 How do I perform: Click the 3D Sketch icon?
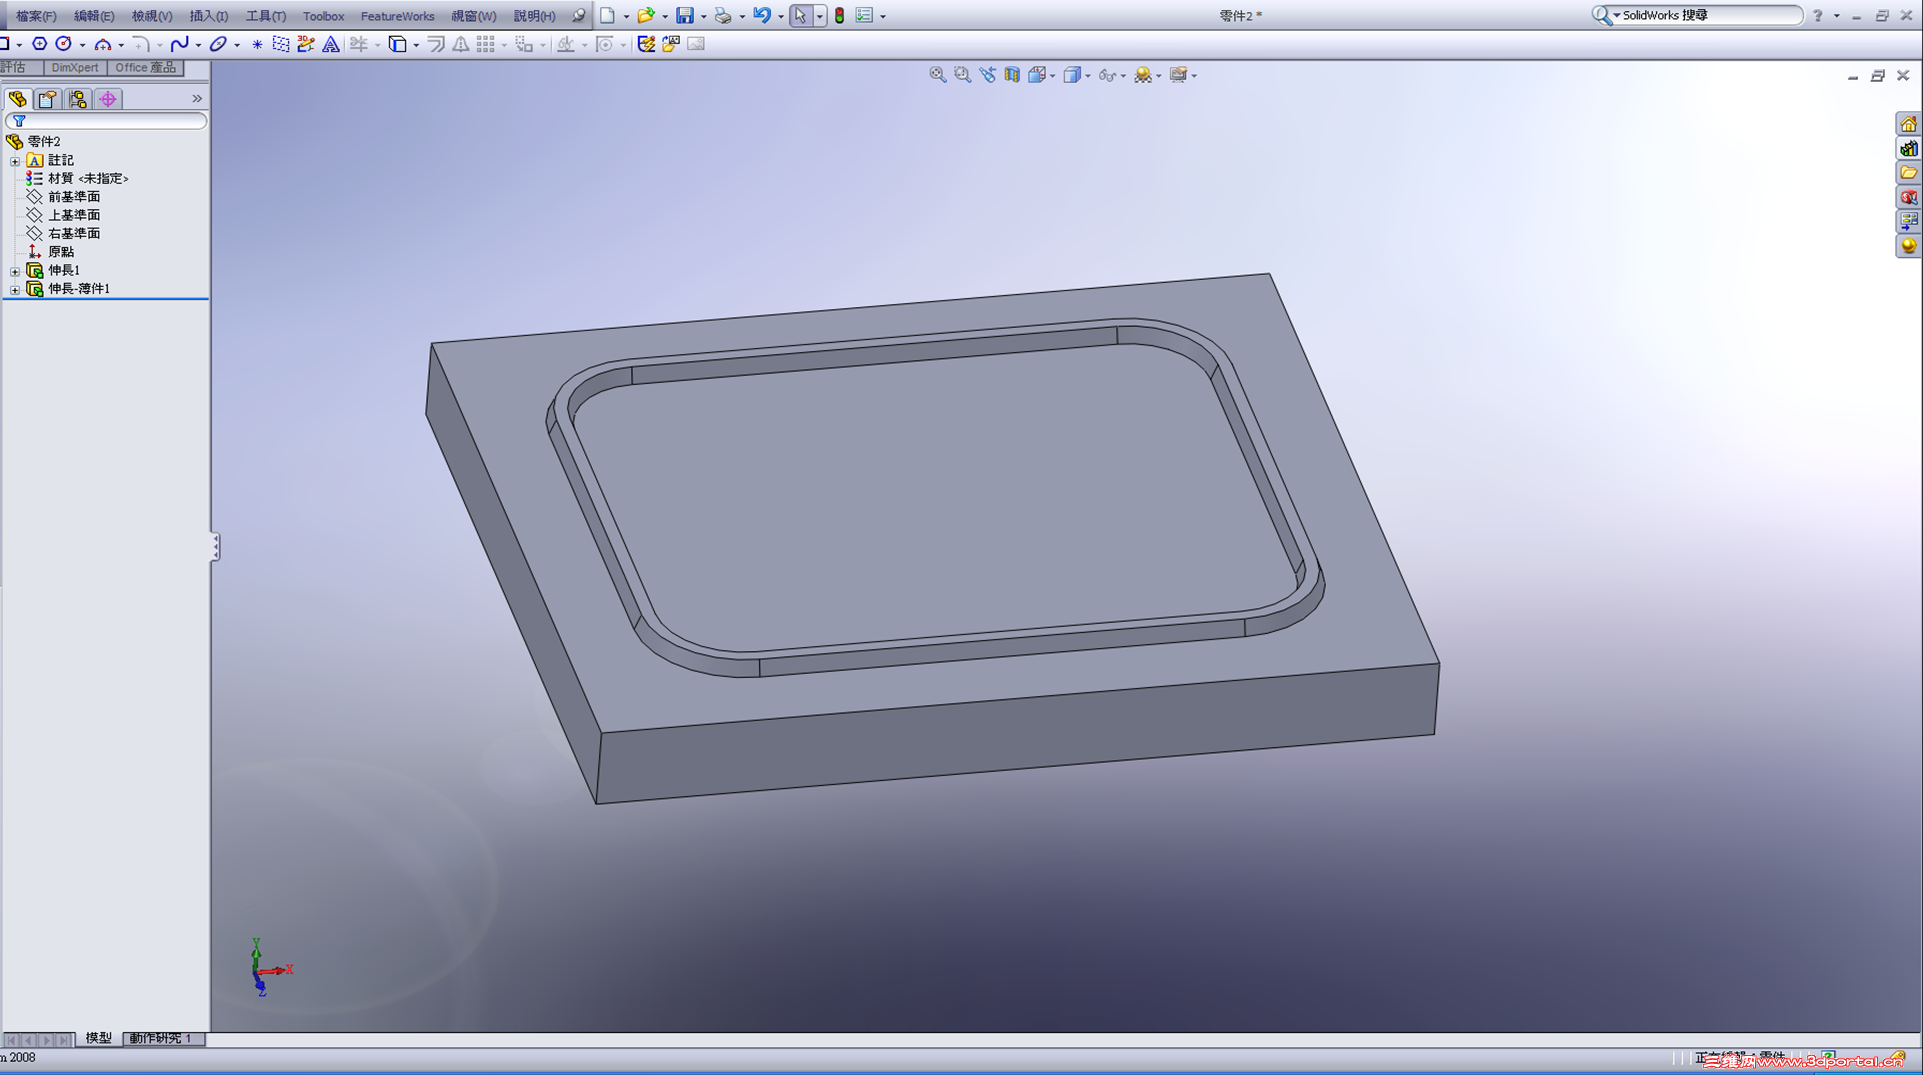click(x=306, y=44)
